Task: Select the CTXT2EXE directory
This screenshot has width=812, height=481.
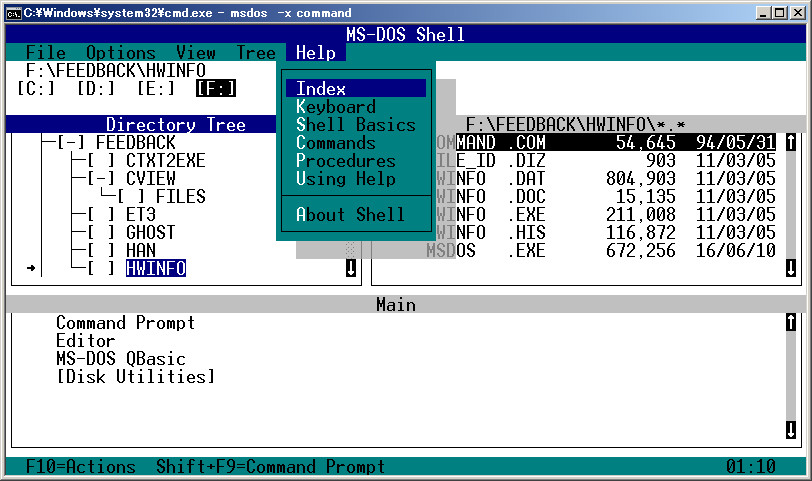Action: coord(166,161)
